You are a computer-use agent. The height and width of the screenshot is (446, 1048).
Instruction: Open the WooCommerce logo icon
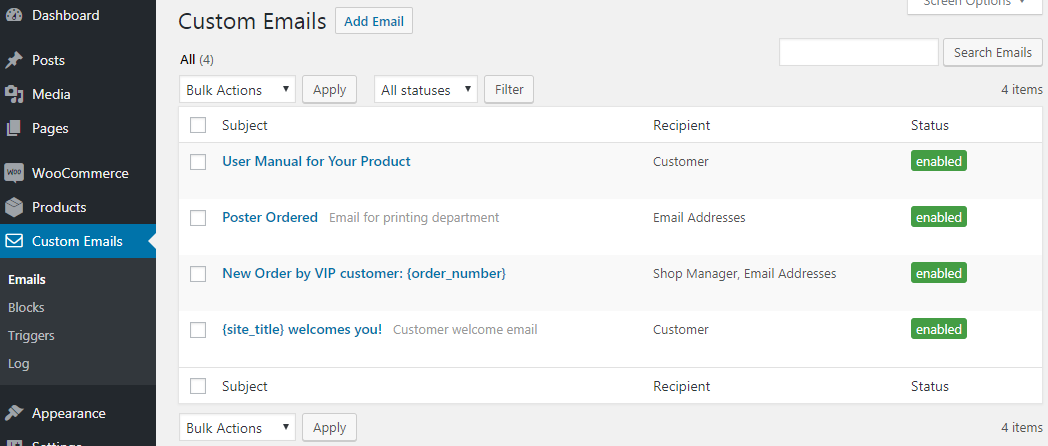coord(14,173)
